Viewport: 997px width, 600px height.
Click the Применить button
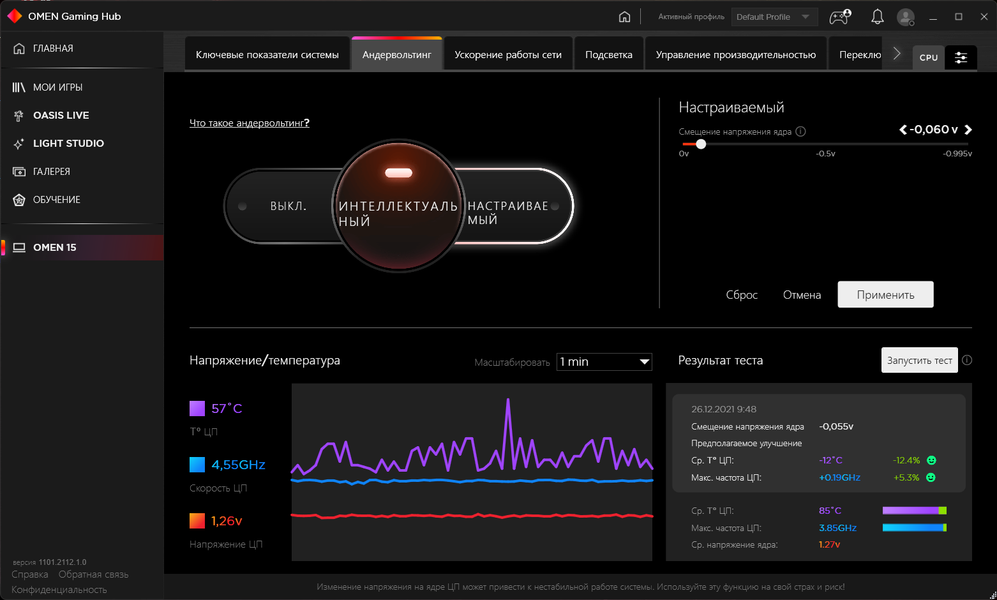pos(885,294)
